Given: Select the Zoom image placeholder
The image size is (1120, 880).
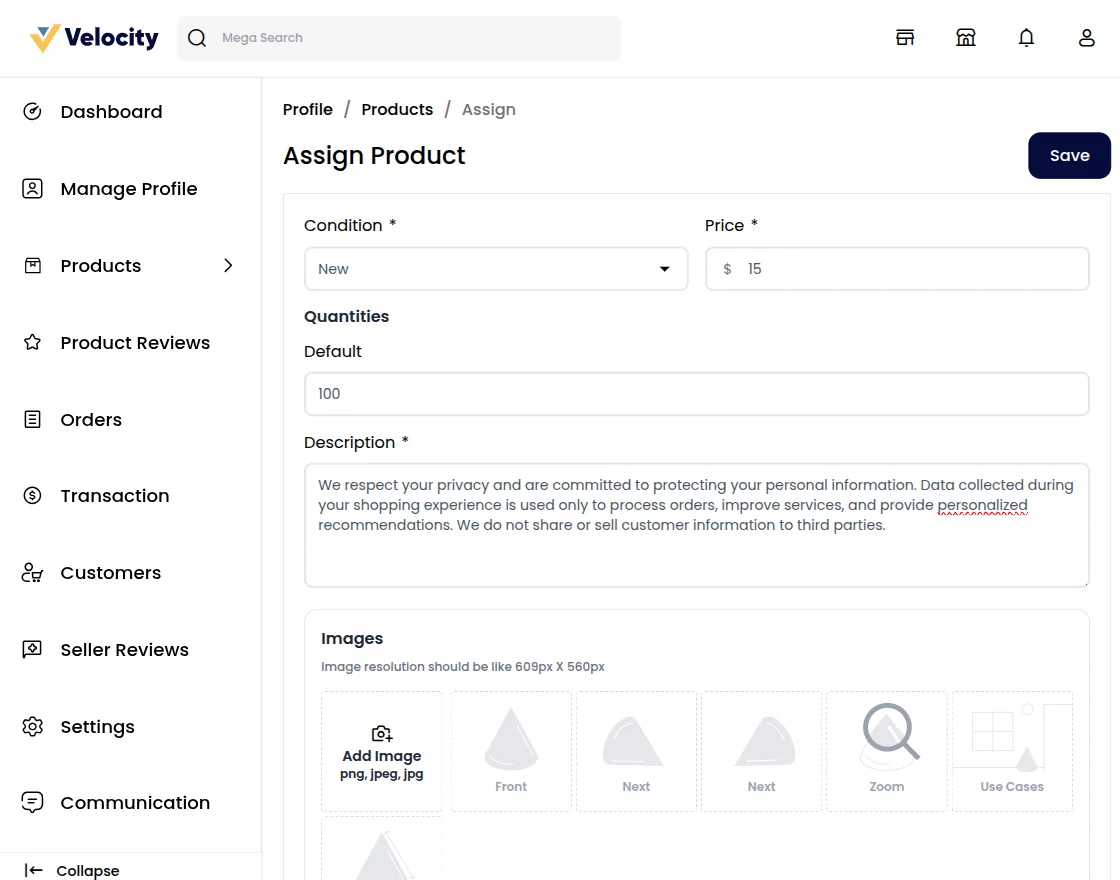Looking at the screenshot, I should click(886, 750).
